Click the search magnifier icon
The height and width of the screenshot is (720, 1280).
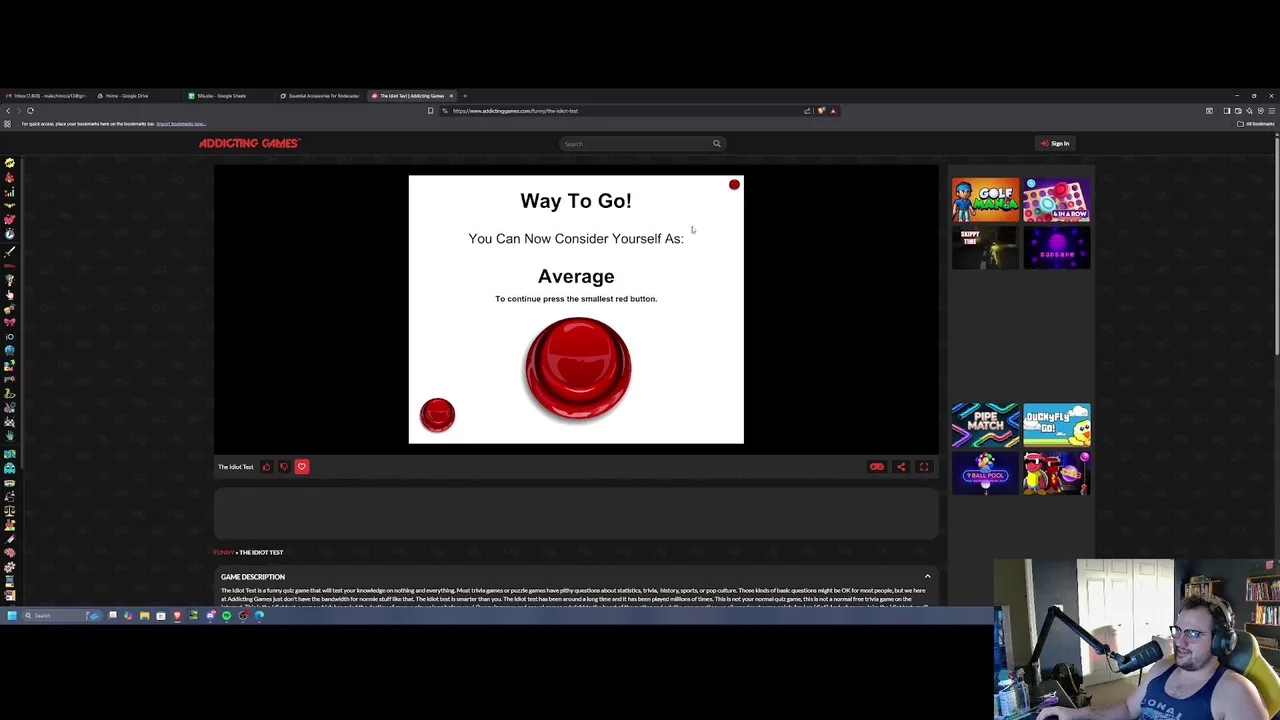click(716, 144)
